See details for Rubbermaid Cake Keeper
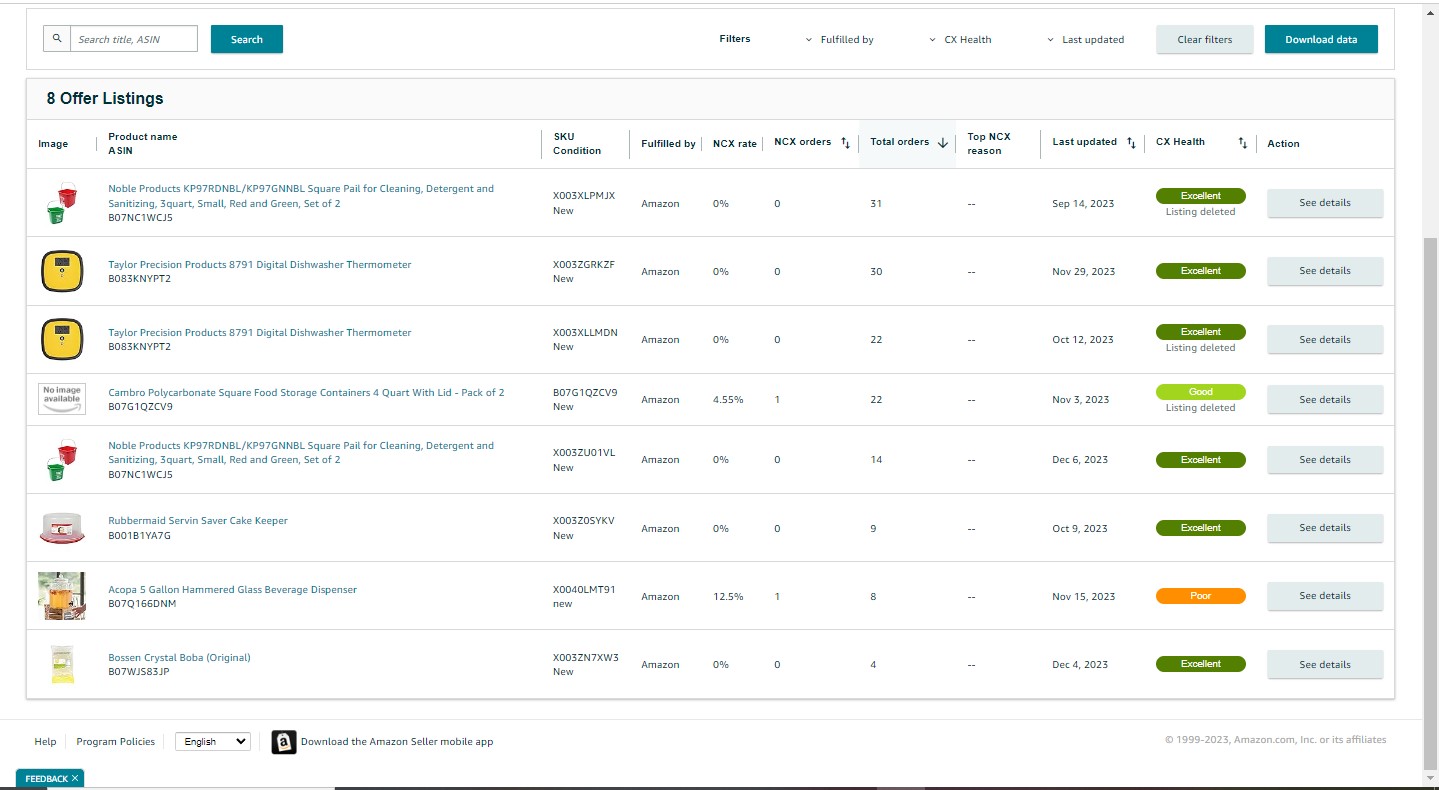Viewport: 1439px width, 790px height. pos(1325,528)
